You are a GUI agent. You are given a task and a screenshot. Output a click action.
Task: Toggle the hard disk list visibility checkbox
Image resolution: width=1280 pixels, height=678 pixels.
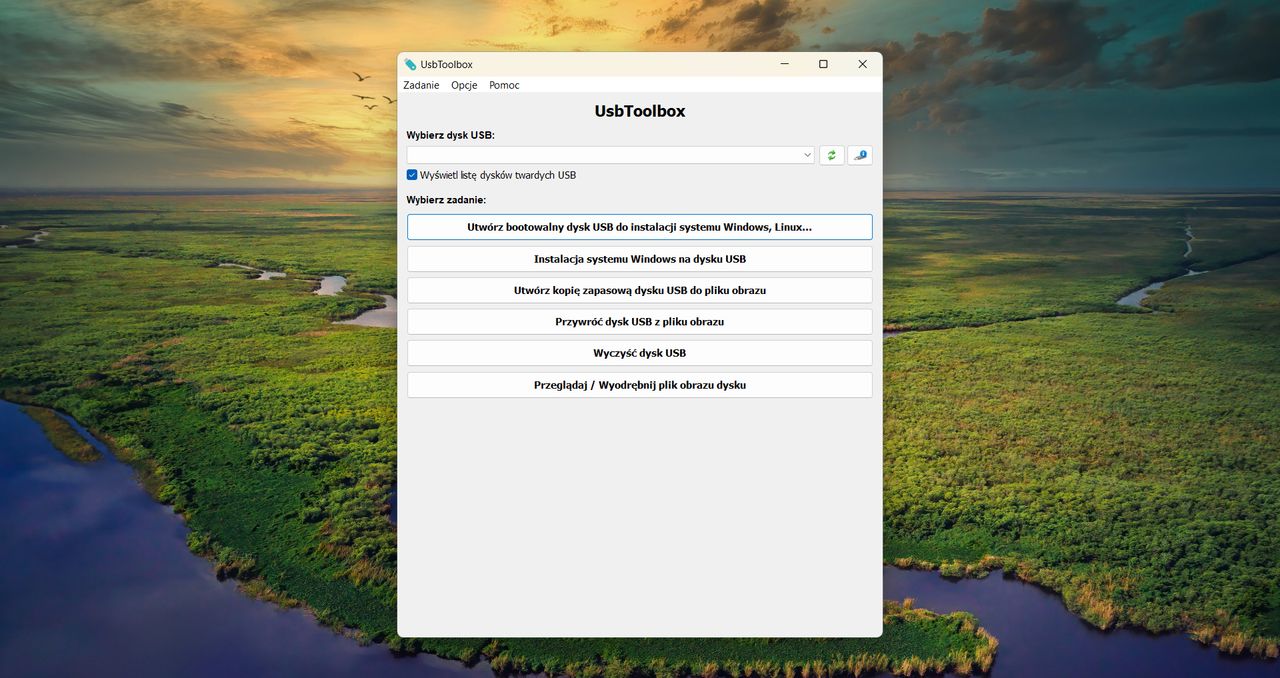(x=411, y=174)
